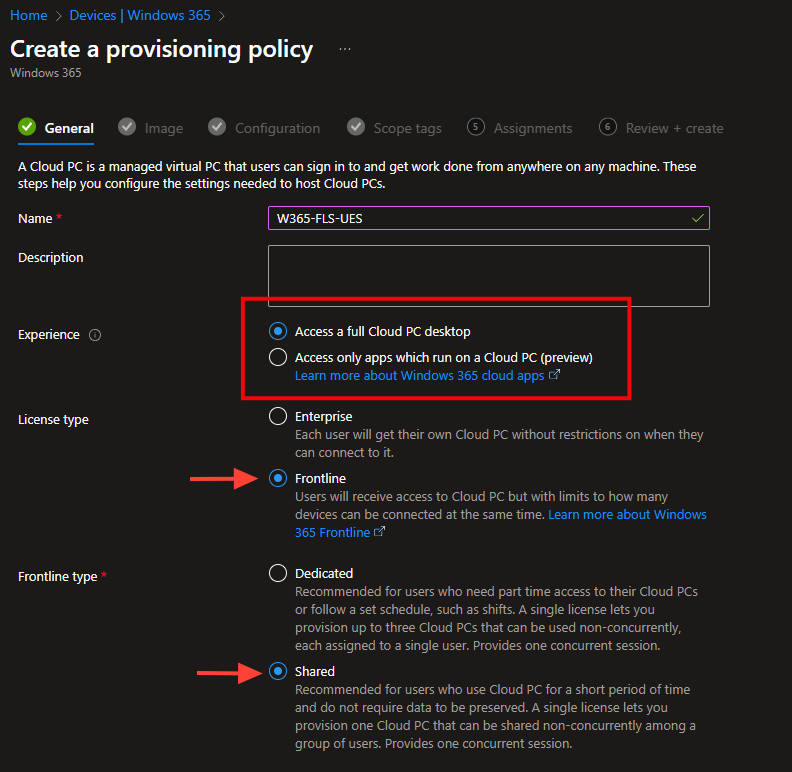
Task: Click the Name input field
Action: tap(478, 218)
